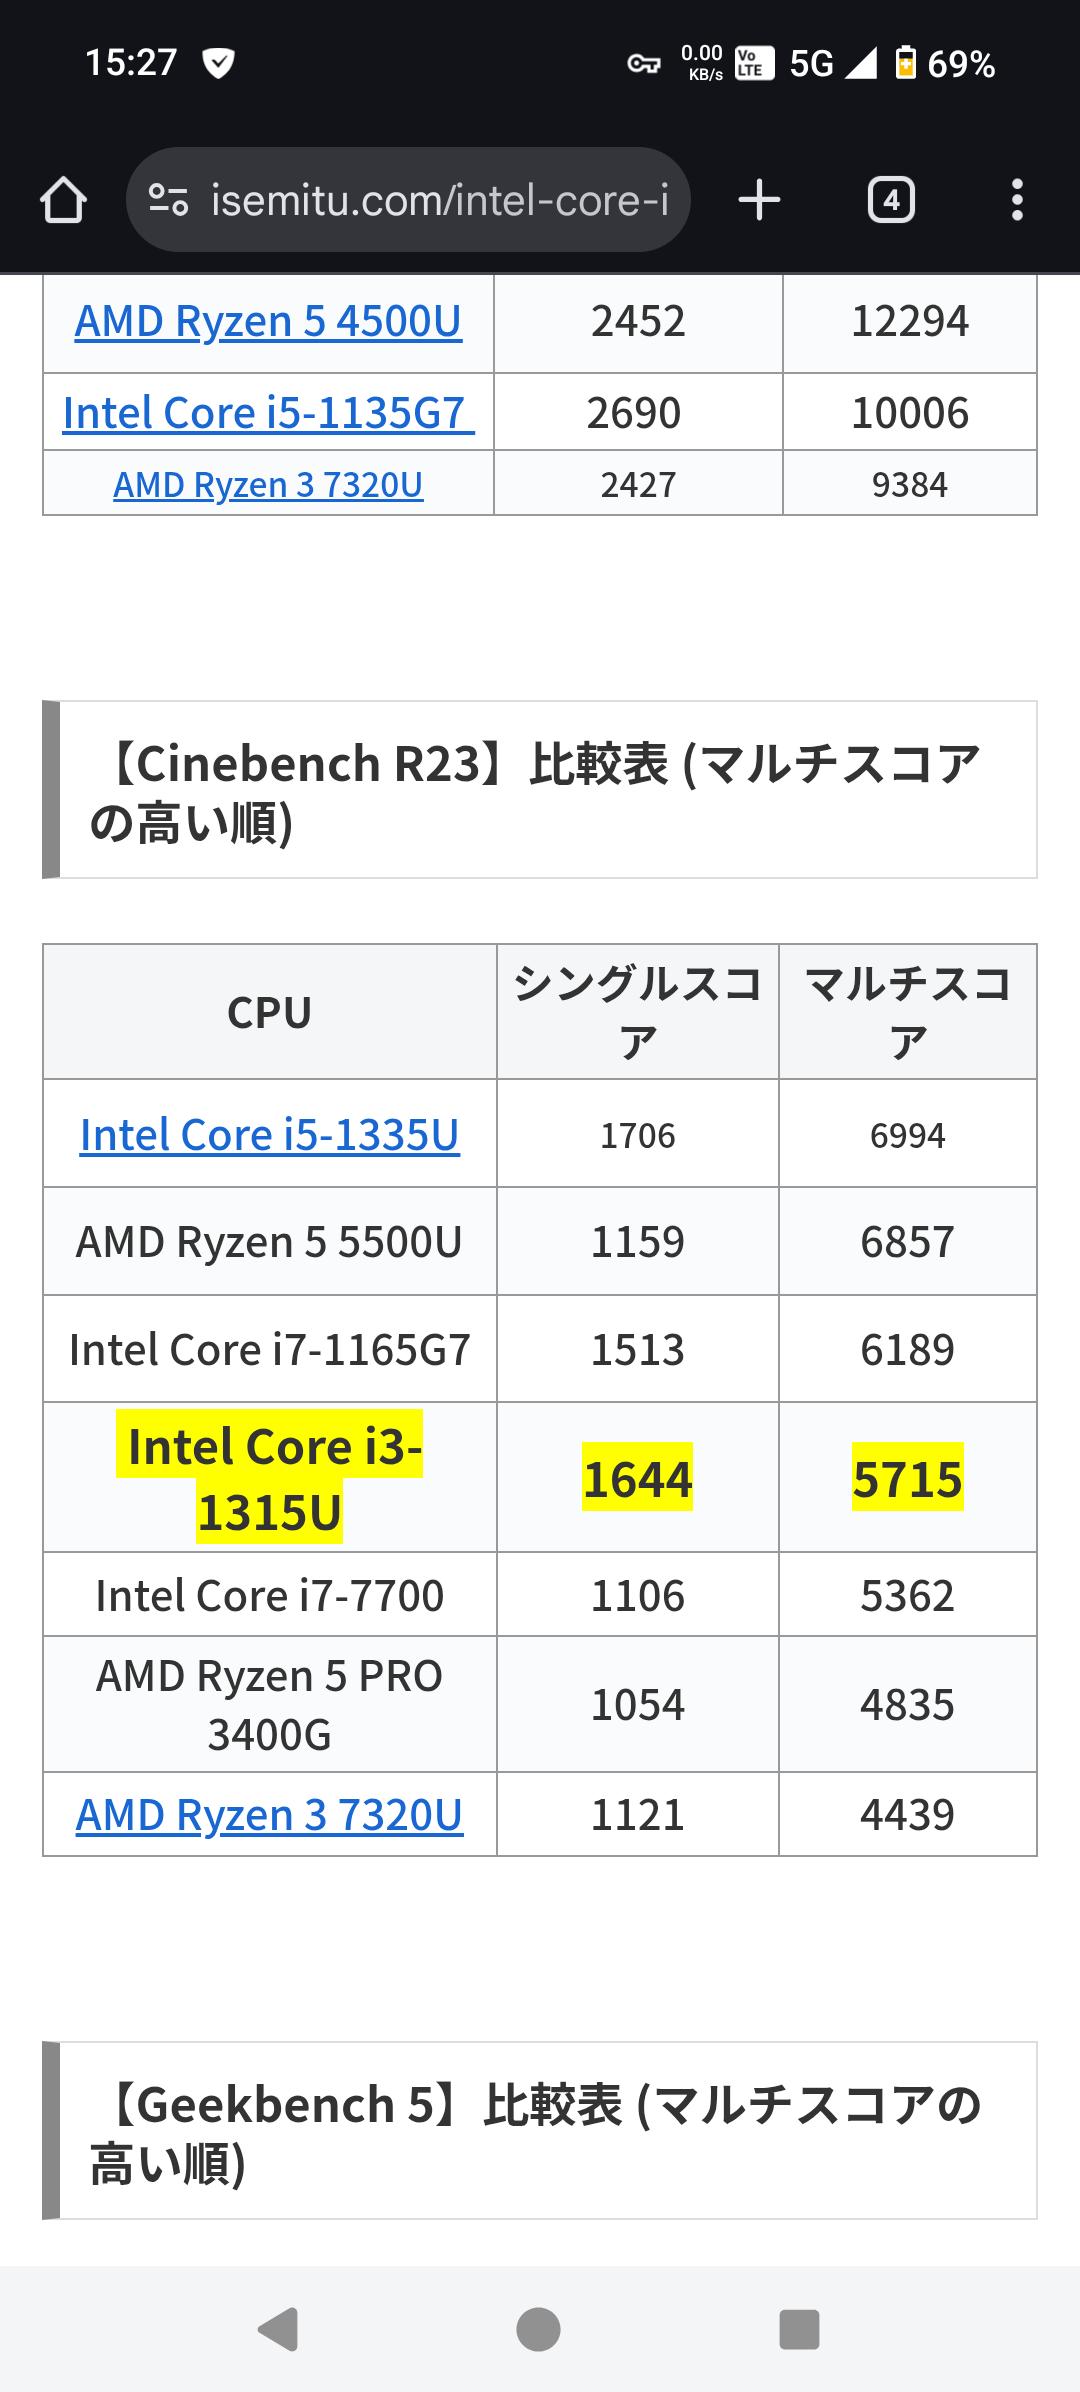The width and height of the screenshot is (1080, 2392).
Task: Open the AMD Ryzen 5 4500U link
Action: pyautogui.click(x=268, y=322)
